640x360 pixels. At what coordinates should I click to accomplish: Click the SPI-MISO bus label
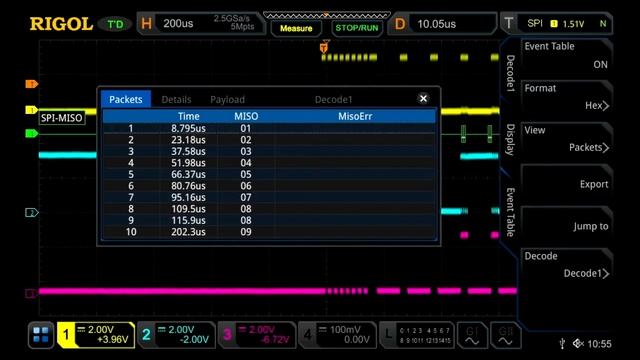[62, 118]
